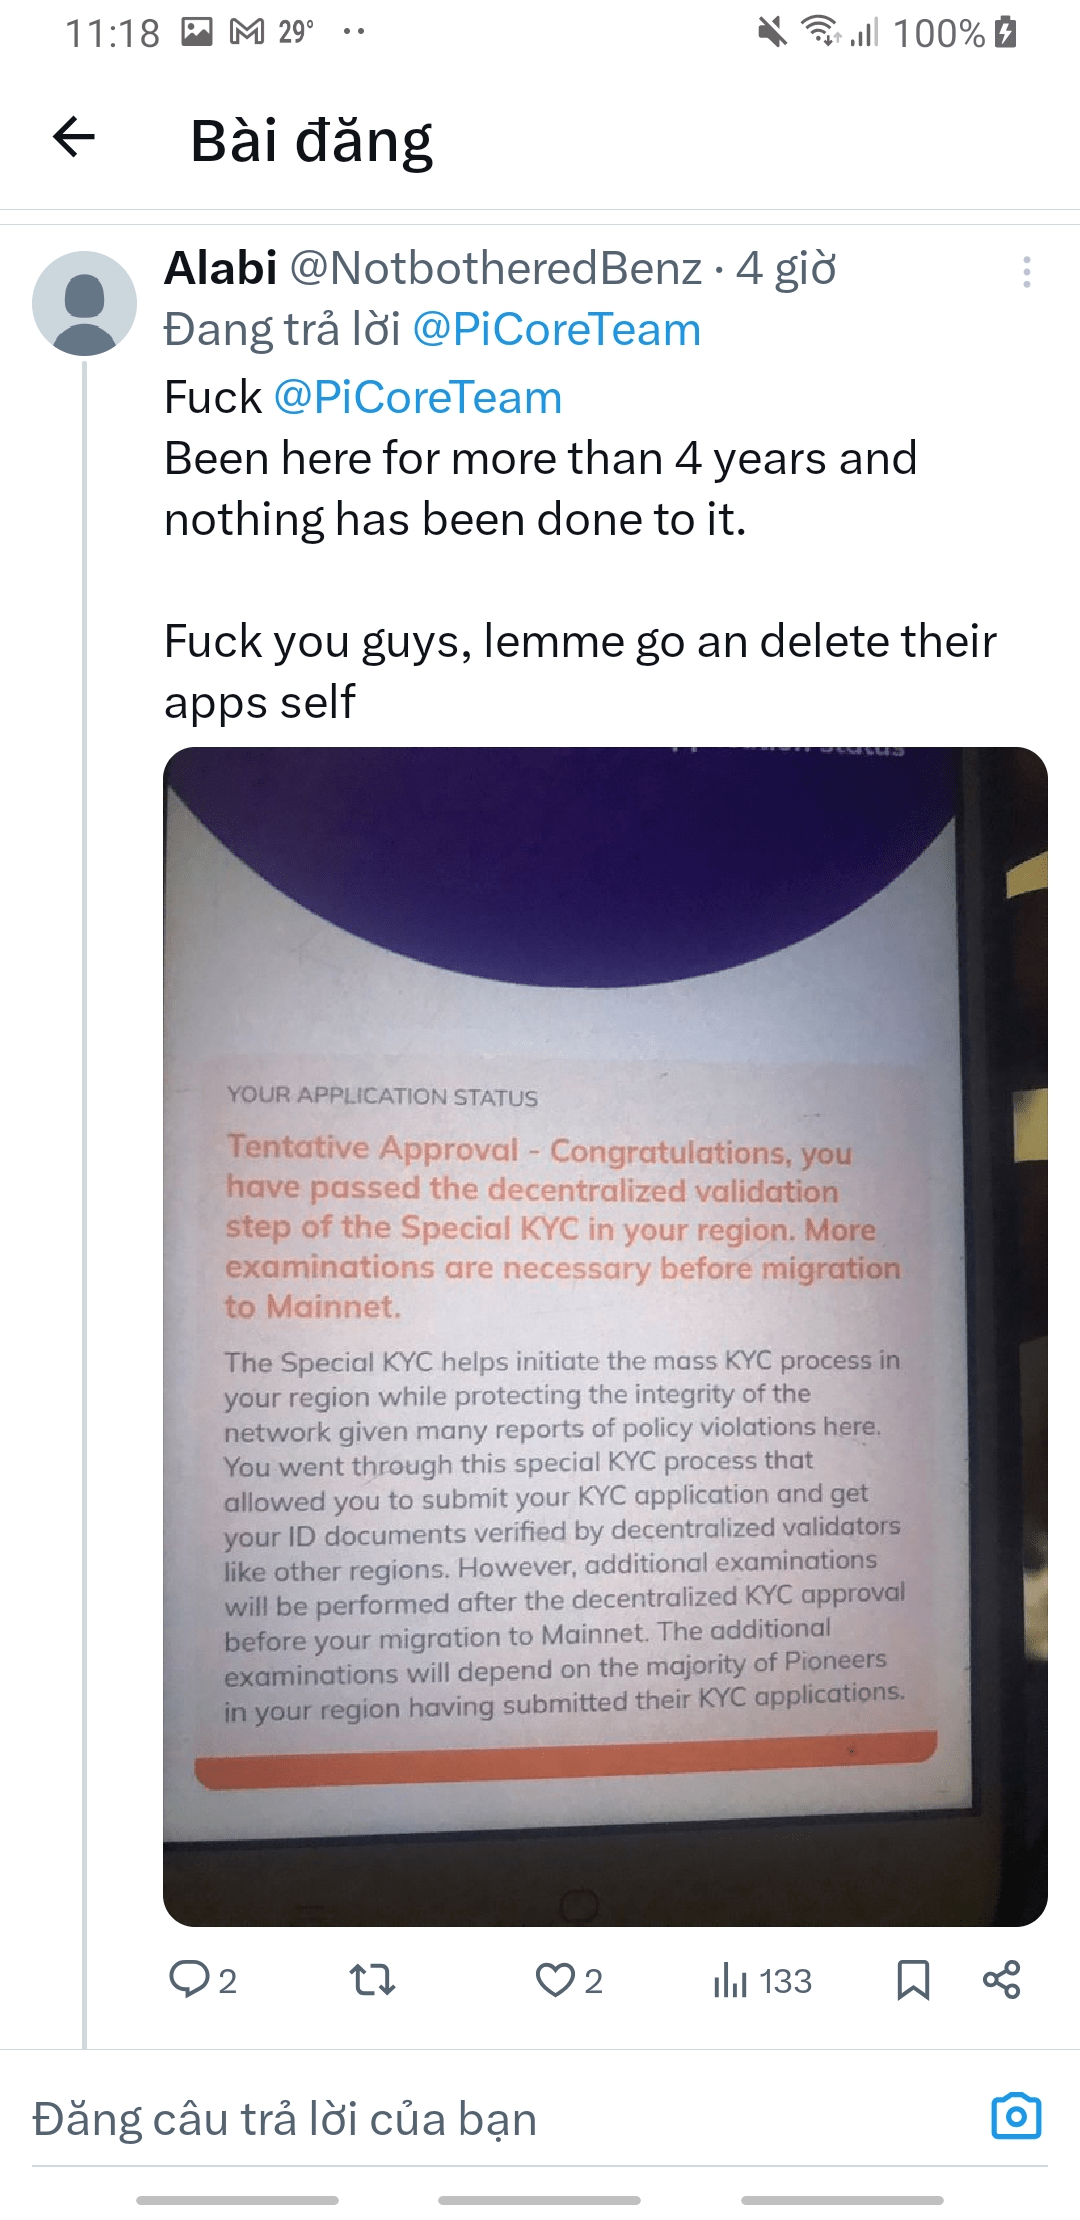Open the attached KYC status photo
Screen dimensions: 1080x2220
(x=605, y=1336)
